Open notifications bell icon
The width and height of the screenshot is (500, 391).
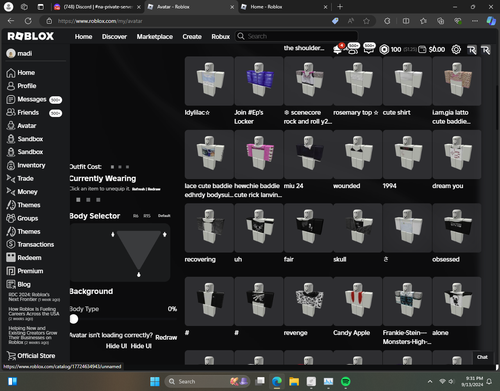(337, 50)
